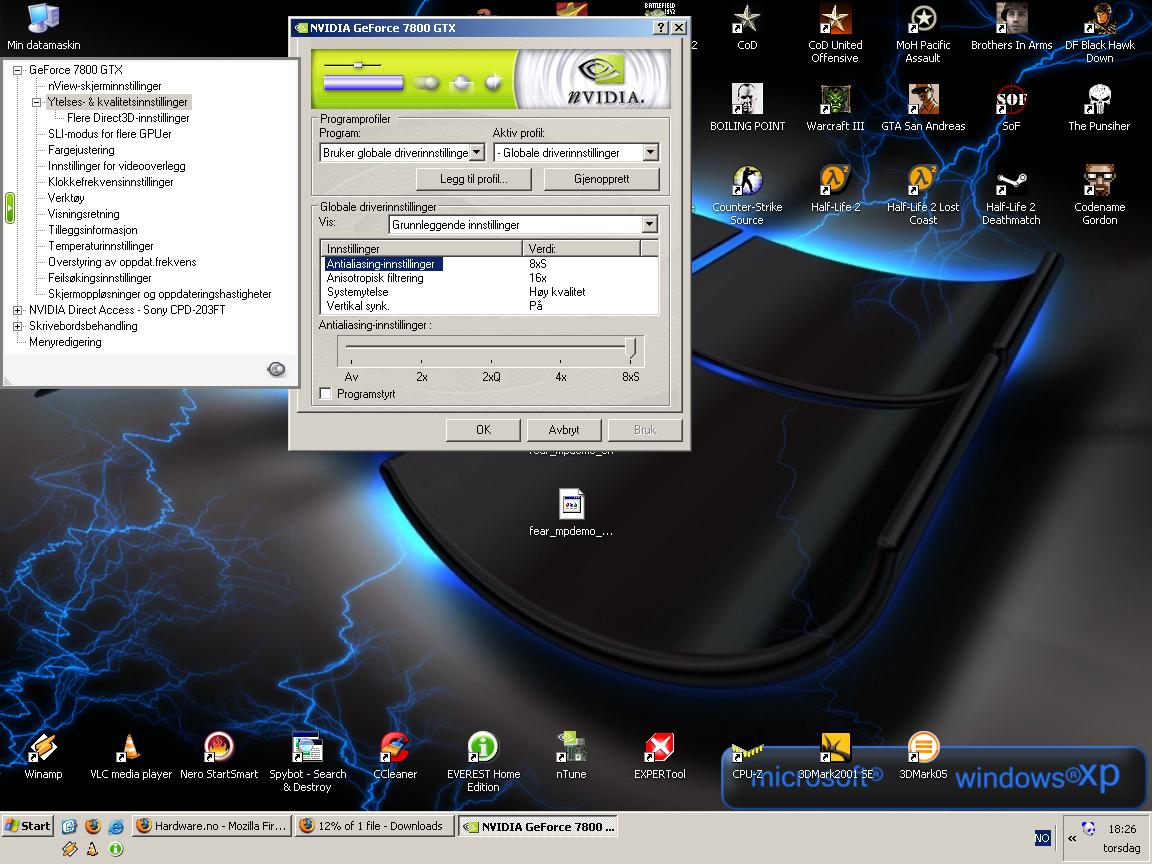Click the side panel collapse arrow icon
Image resolution: width=1152 pixels, height=864 pixels.
(276, 369)
